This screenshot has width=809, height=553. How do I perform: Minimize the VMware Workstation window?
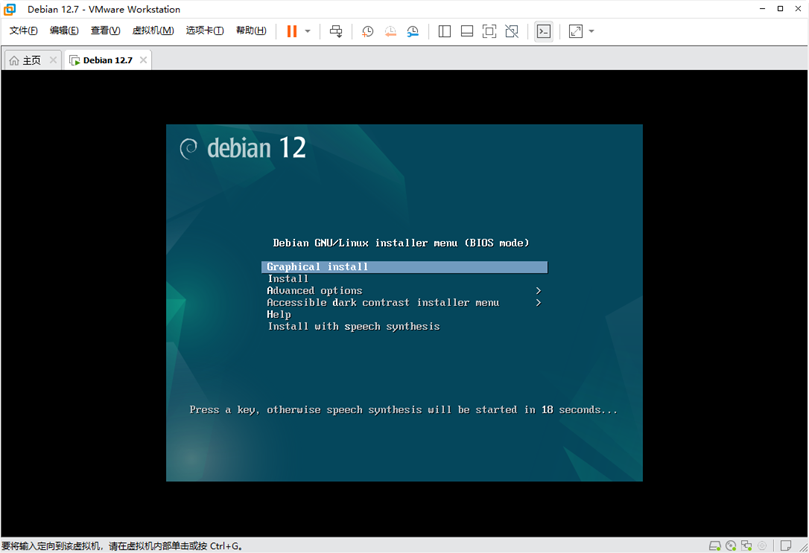click(763, 9)
